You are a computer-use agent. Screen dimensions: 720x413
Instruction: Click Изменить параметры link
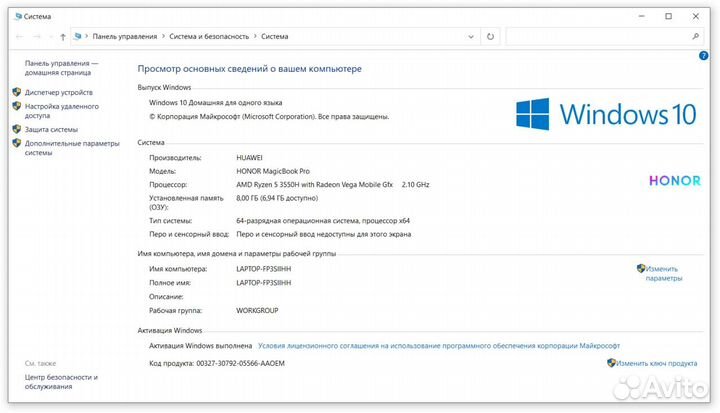pos(664,273)
